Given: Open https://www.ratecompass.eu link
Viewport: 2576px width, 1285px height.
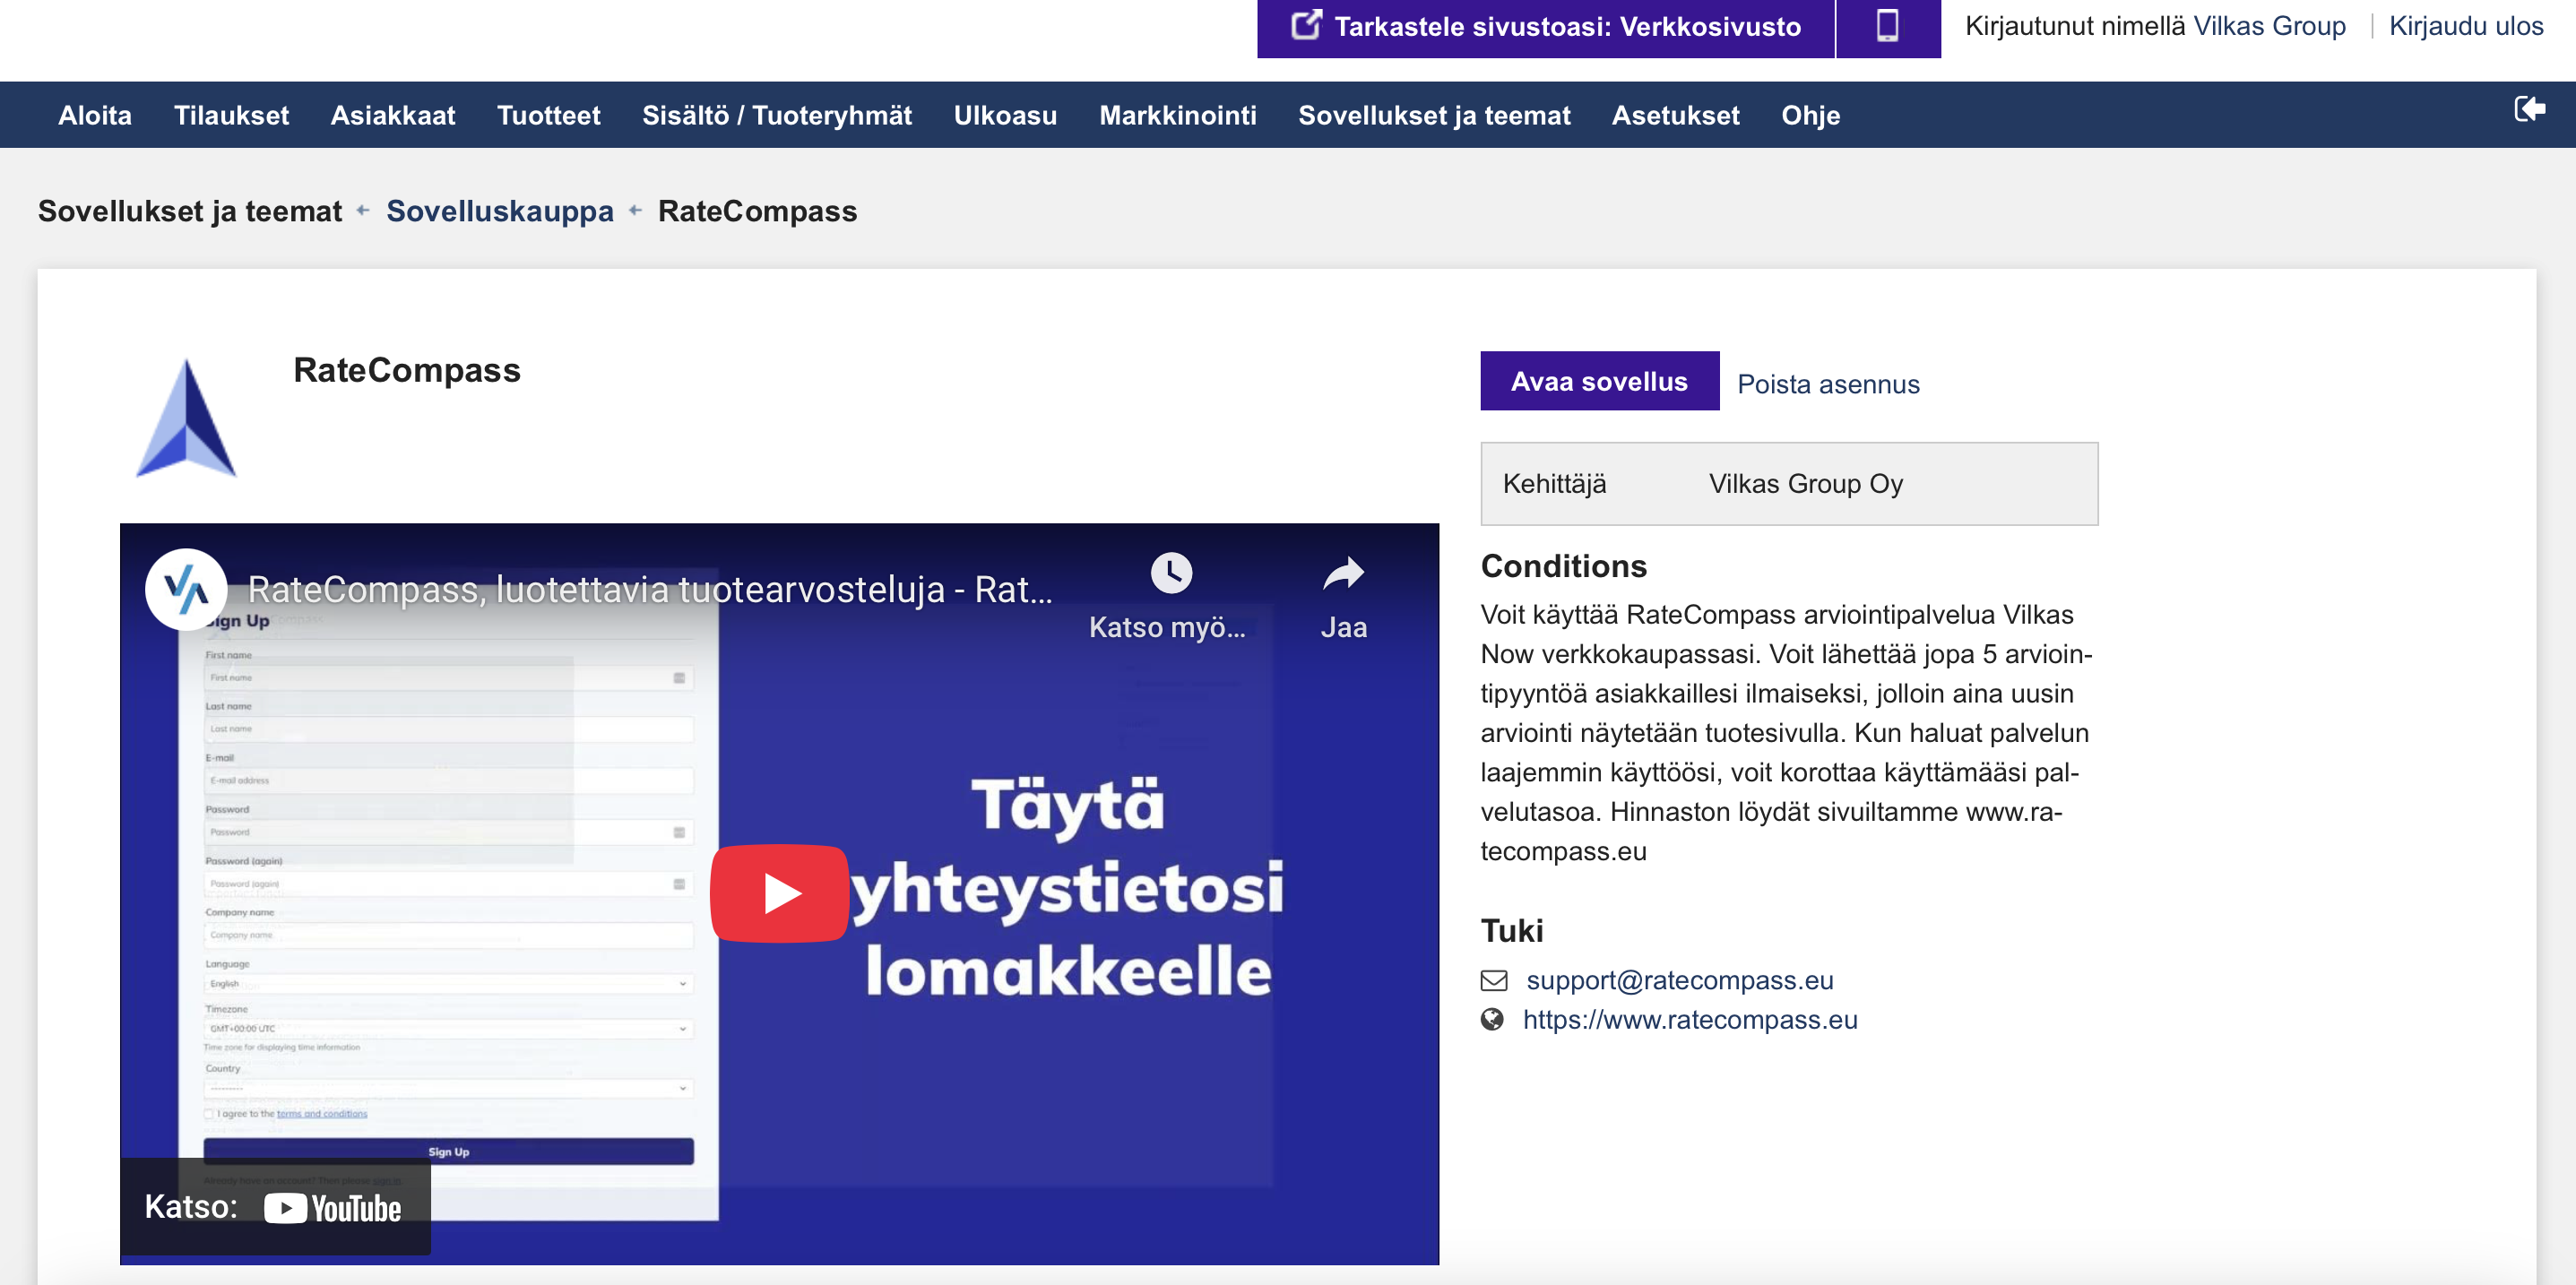Looking at the screenshot, I should 1690,1019.
